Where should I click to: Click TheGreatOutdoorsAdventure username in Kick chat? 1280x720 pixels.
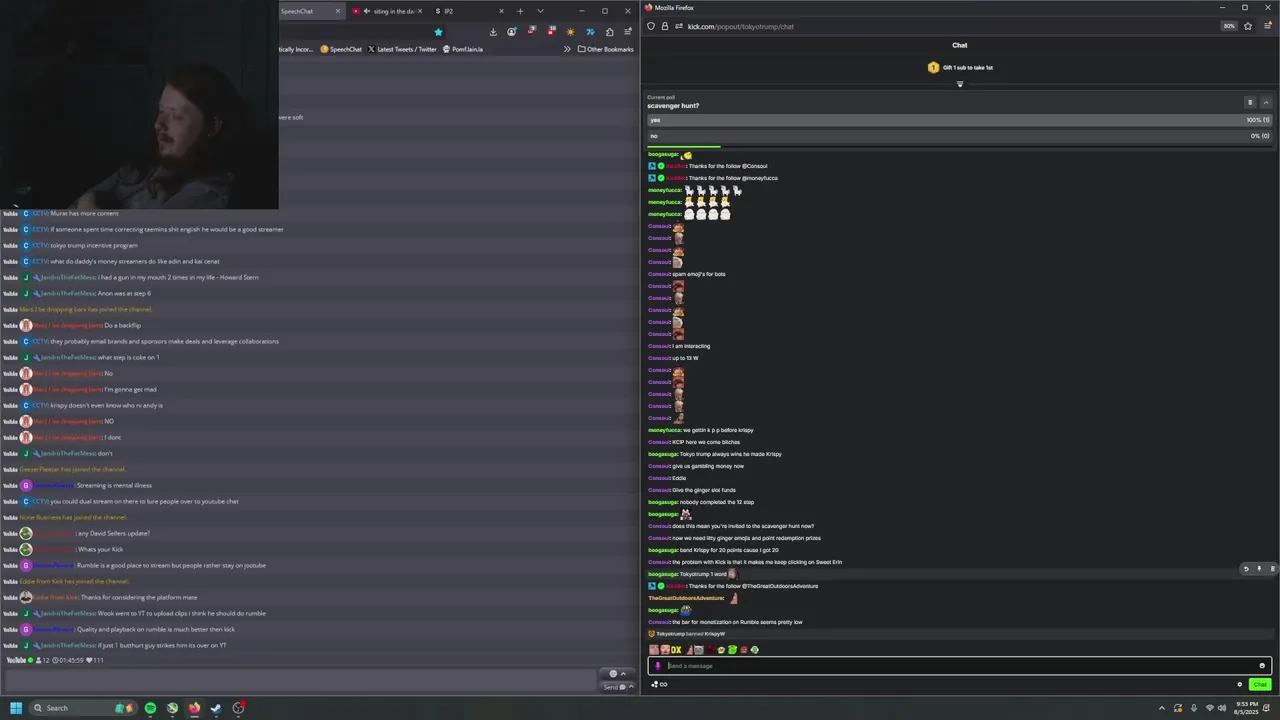pos(686,598)
